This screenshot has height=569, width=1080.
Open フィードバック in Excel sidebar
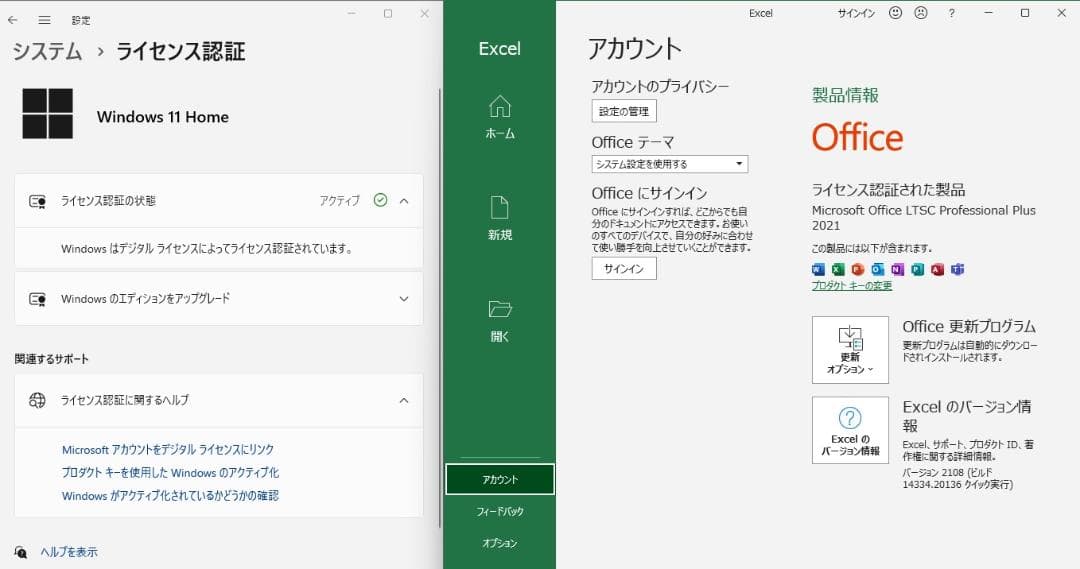[500, 511]
